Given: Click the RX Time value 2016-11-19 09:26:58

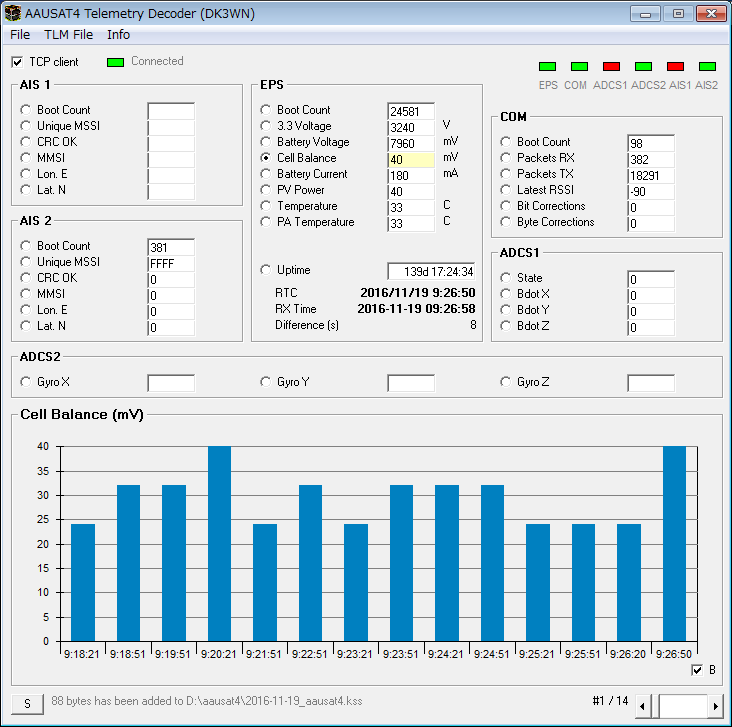Looking at the screenshot, I should coord(416,309).
